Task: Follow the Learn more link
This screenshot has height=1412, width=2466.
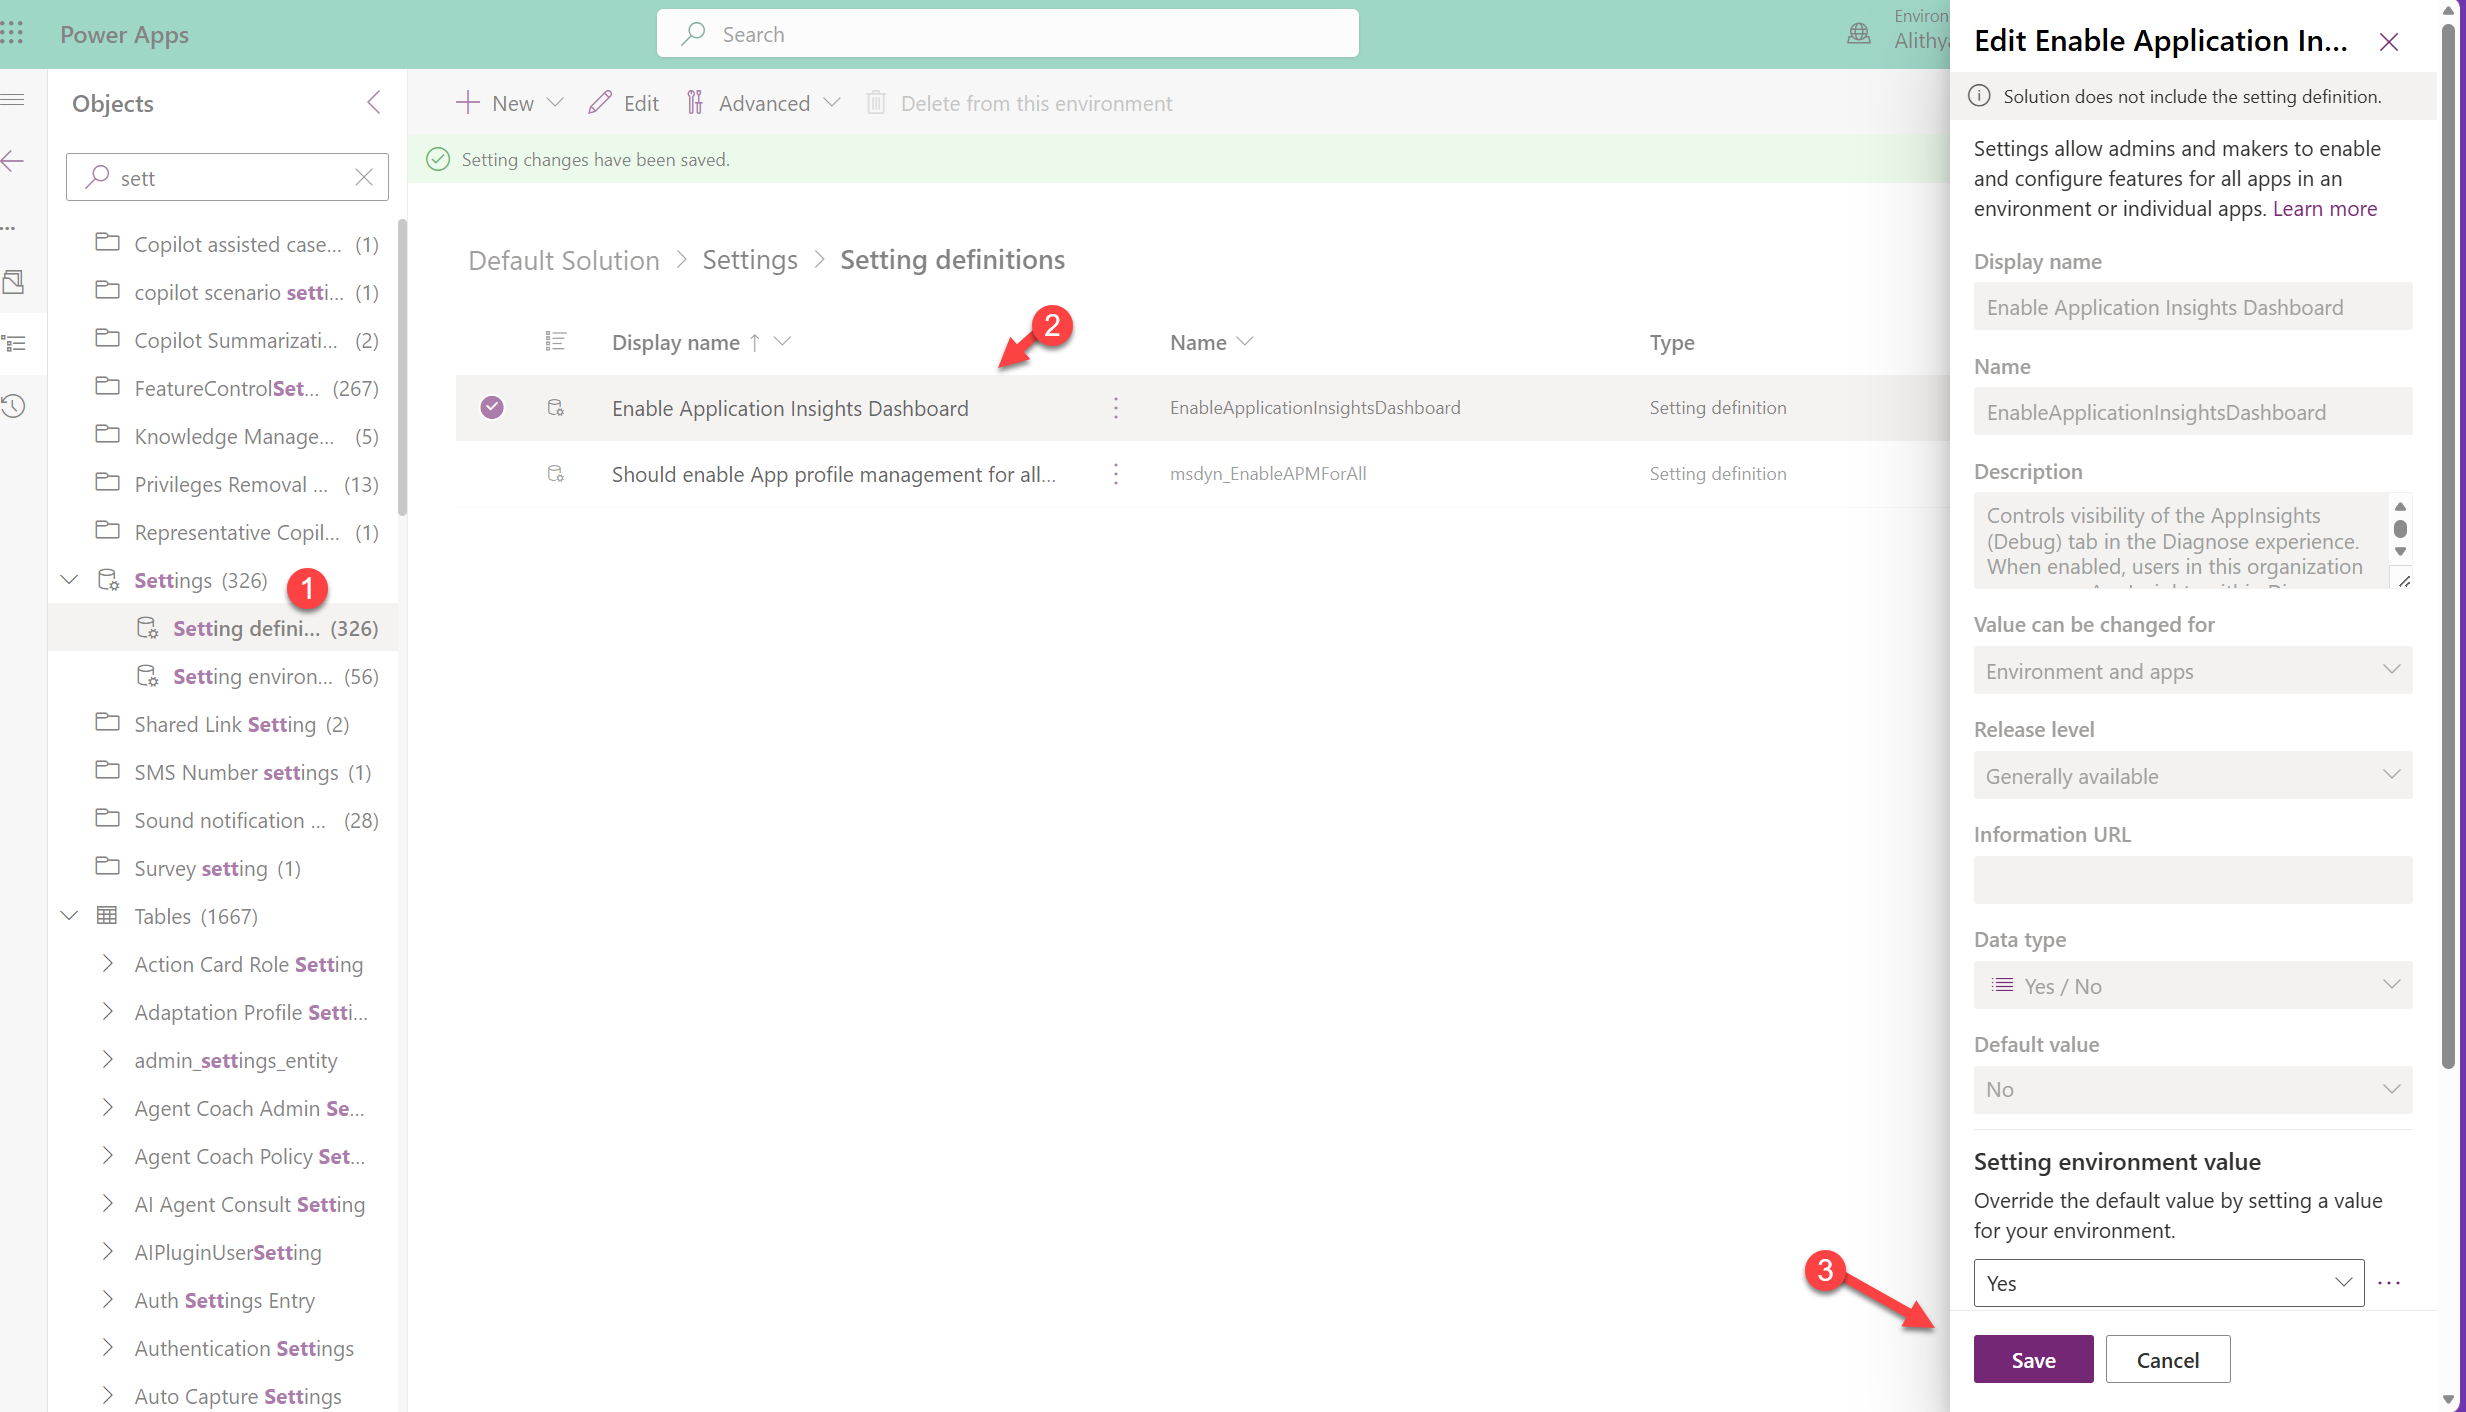Action: click(2324, 208)
